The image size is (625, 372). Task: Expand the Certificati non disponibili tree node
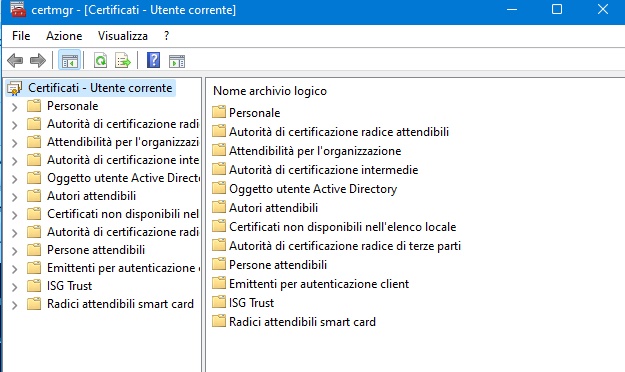(x=15, y=215)
